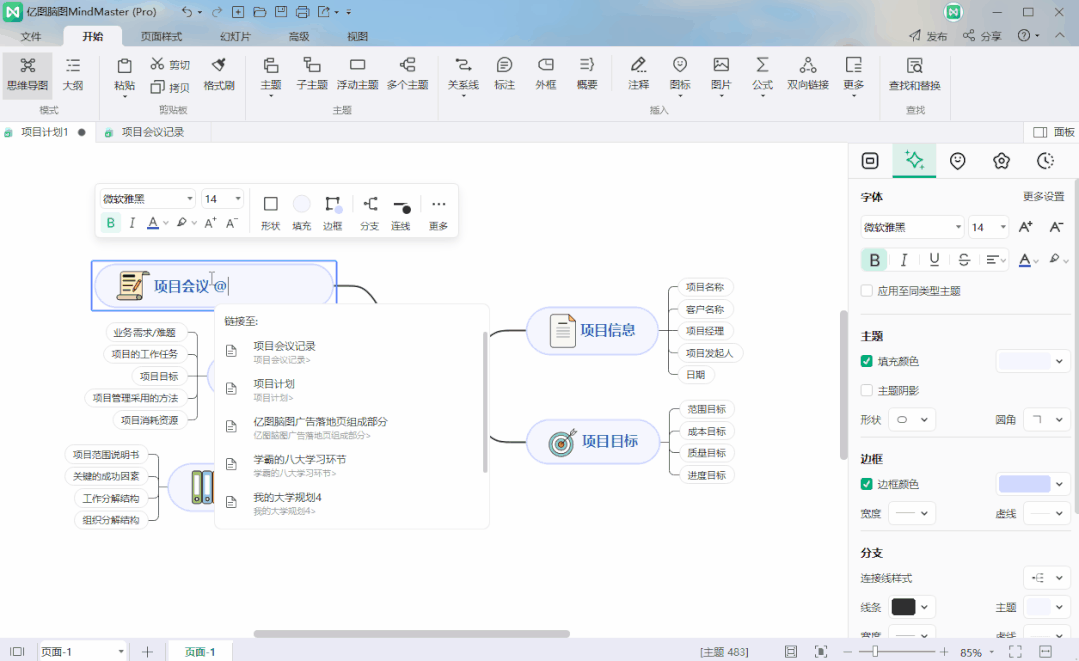The height and width of the screenshot is (661, 1079).
Task: Switch to the 视图 ribbon tab
Action: point(357,36)
